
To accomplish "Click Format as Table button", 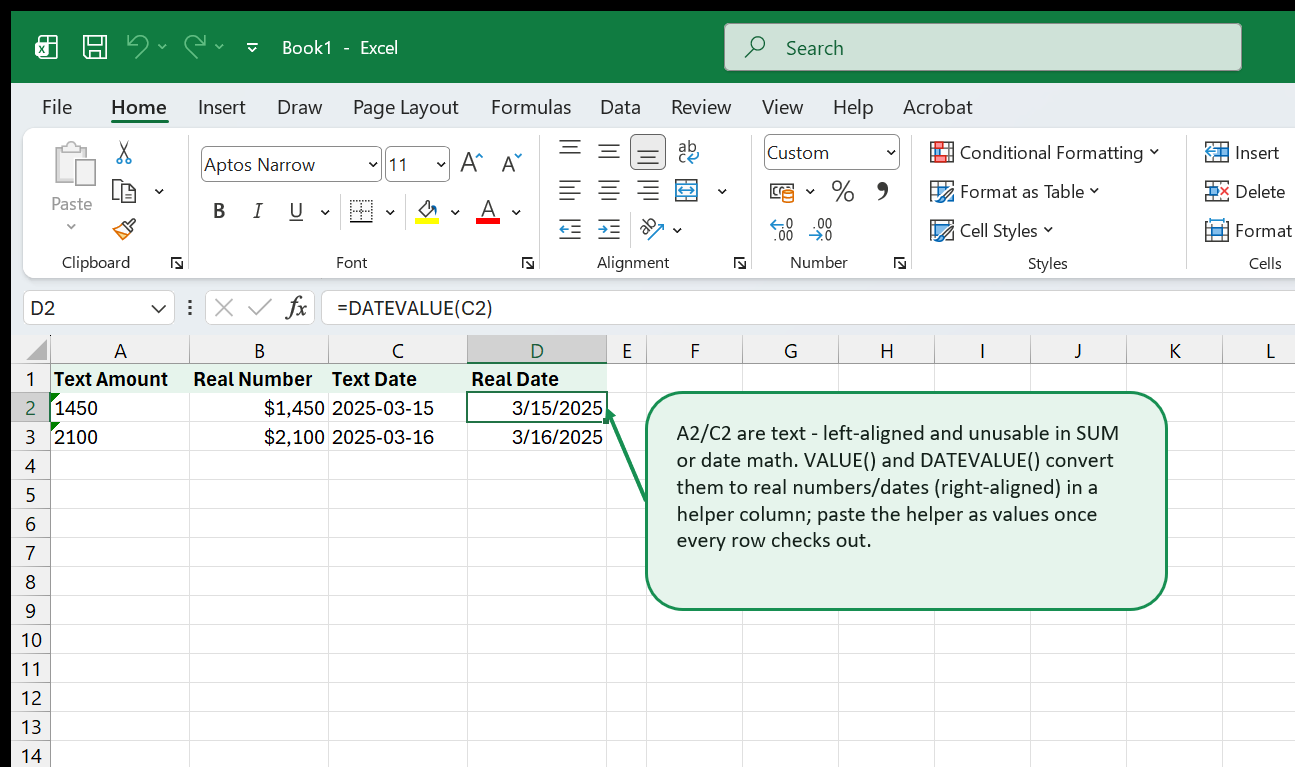I will pos(1014,191).
